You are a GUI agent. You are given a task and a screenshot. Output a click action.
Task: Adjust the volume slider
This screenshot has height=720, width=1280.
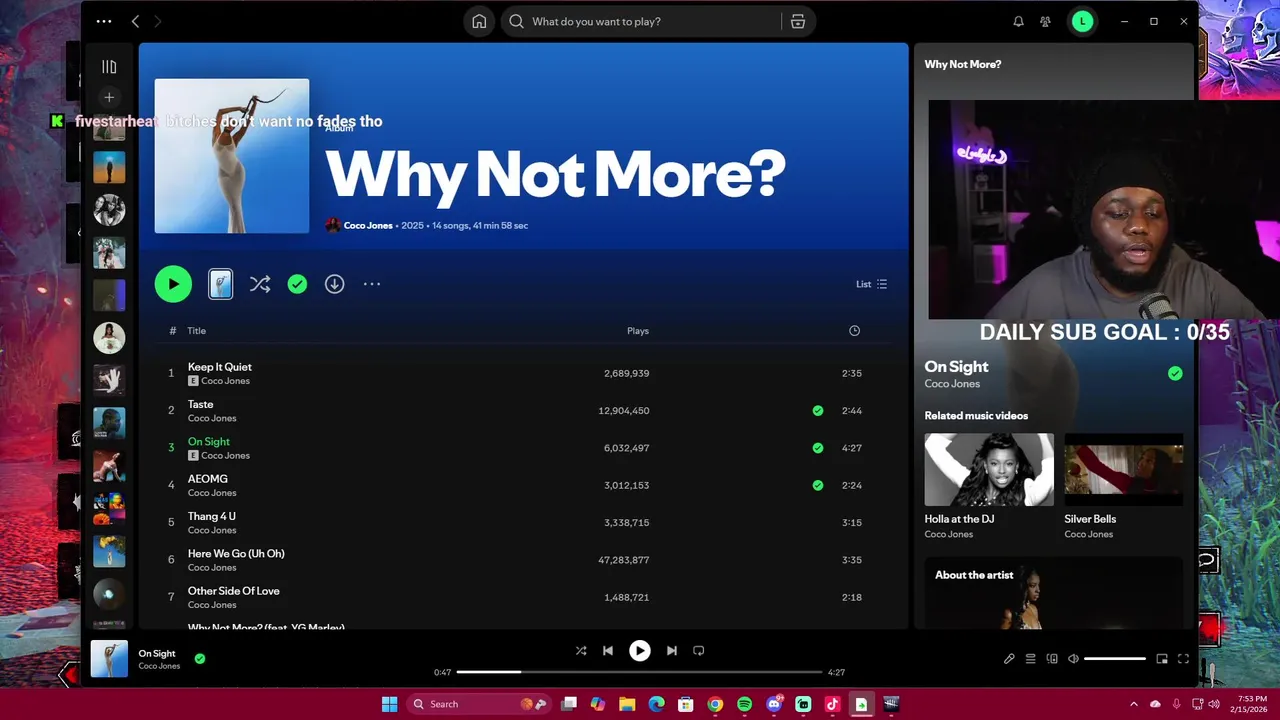point(1115,659)
